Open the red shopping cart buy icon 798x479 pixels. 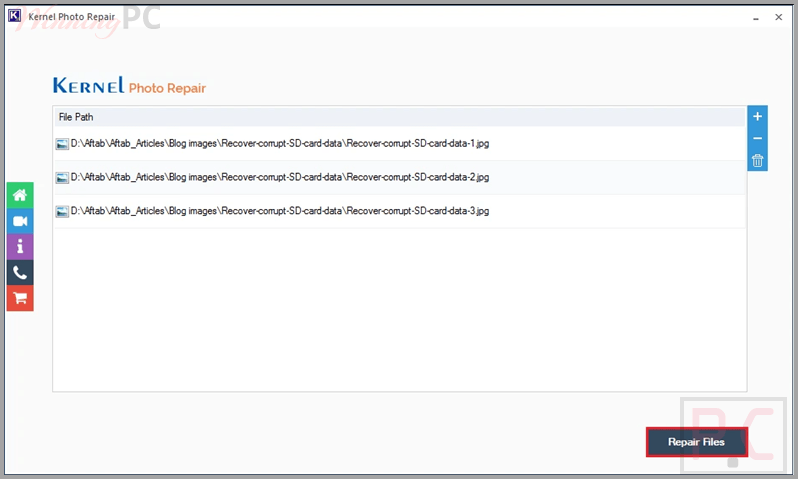(20, 298)
